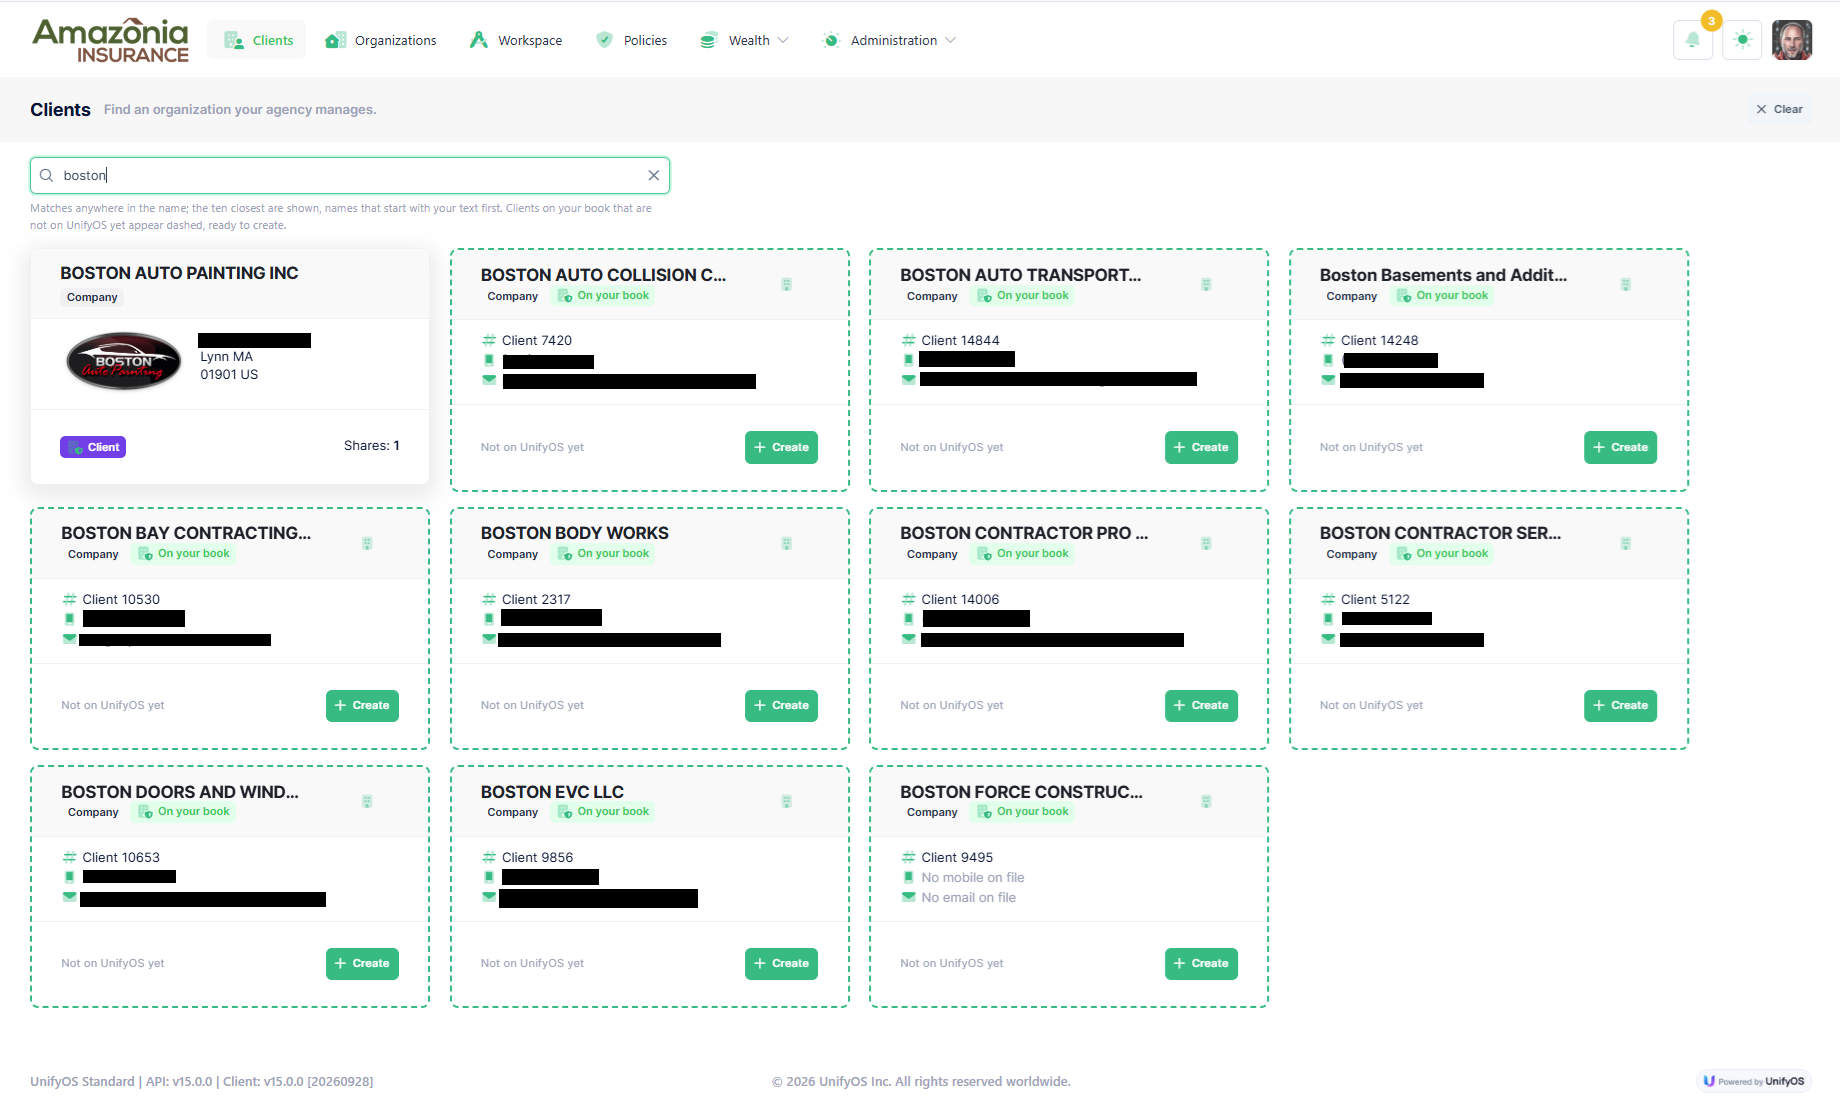
Task: Click the Powered by UnifyOS badge
Action: point(1755,1081)
